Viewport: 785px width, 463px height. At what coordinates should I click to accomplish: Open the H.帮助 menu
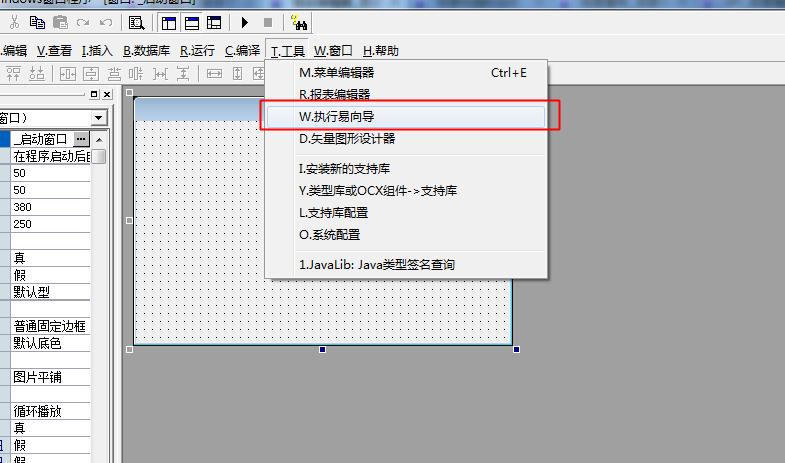[x=380, y=51]
